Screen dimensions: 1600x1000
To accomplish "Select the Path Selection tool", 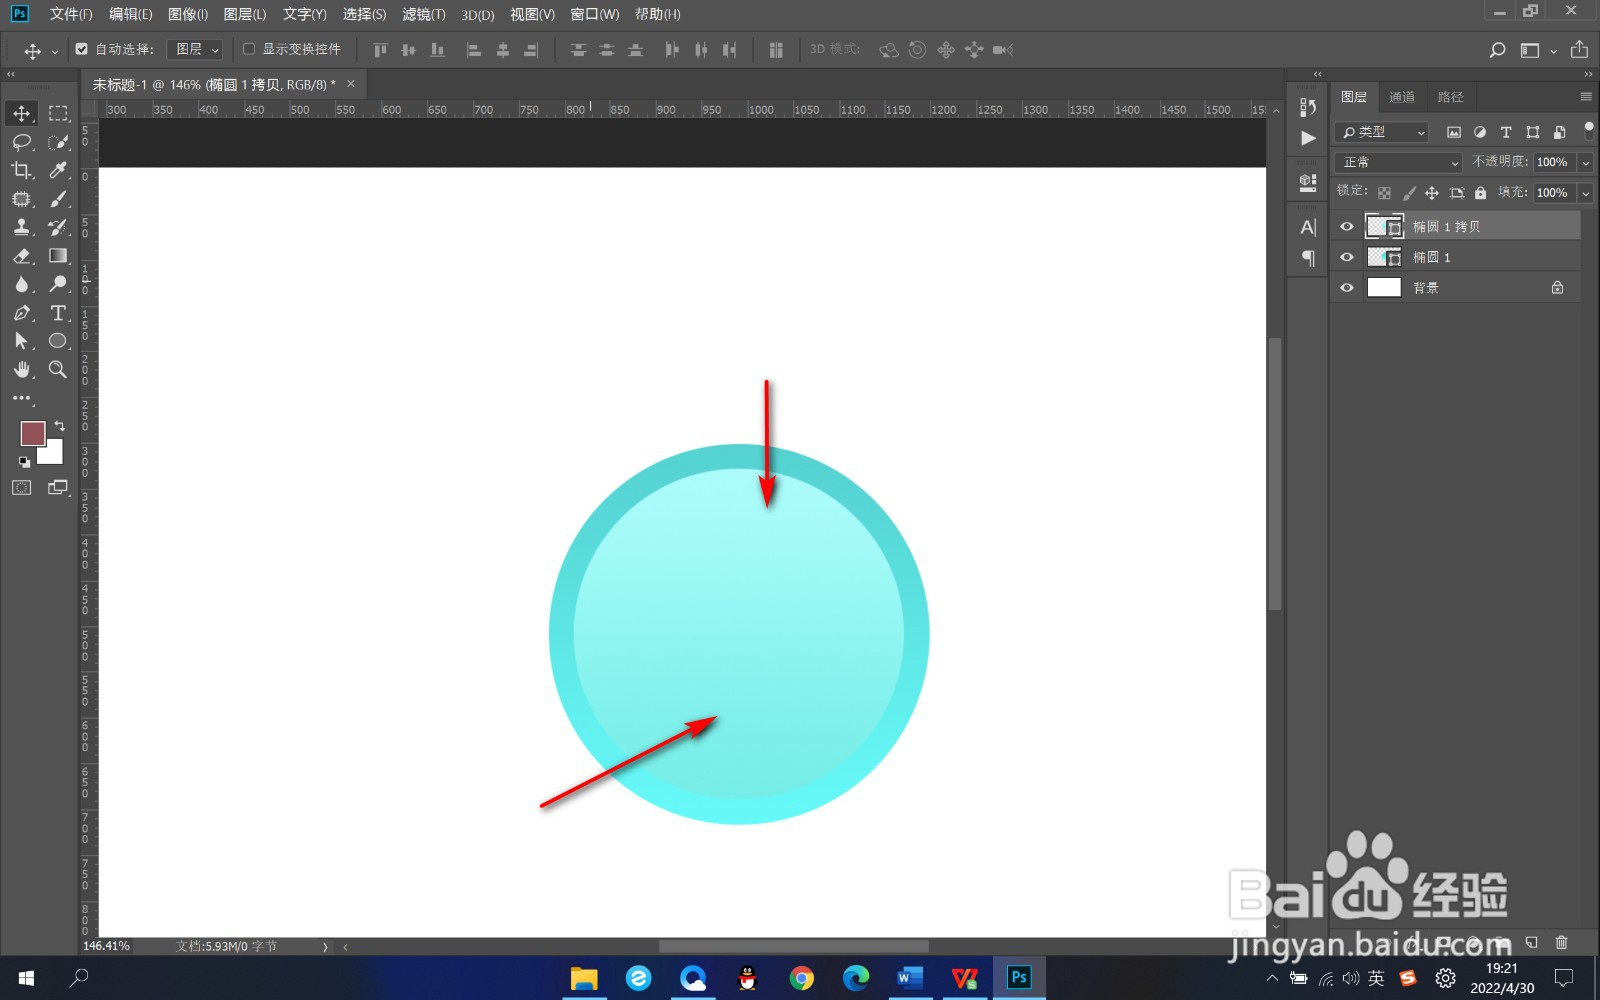I will [x=22, y=341].
